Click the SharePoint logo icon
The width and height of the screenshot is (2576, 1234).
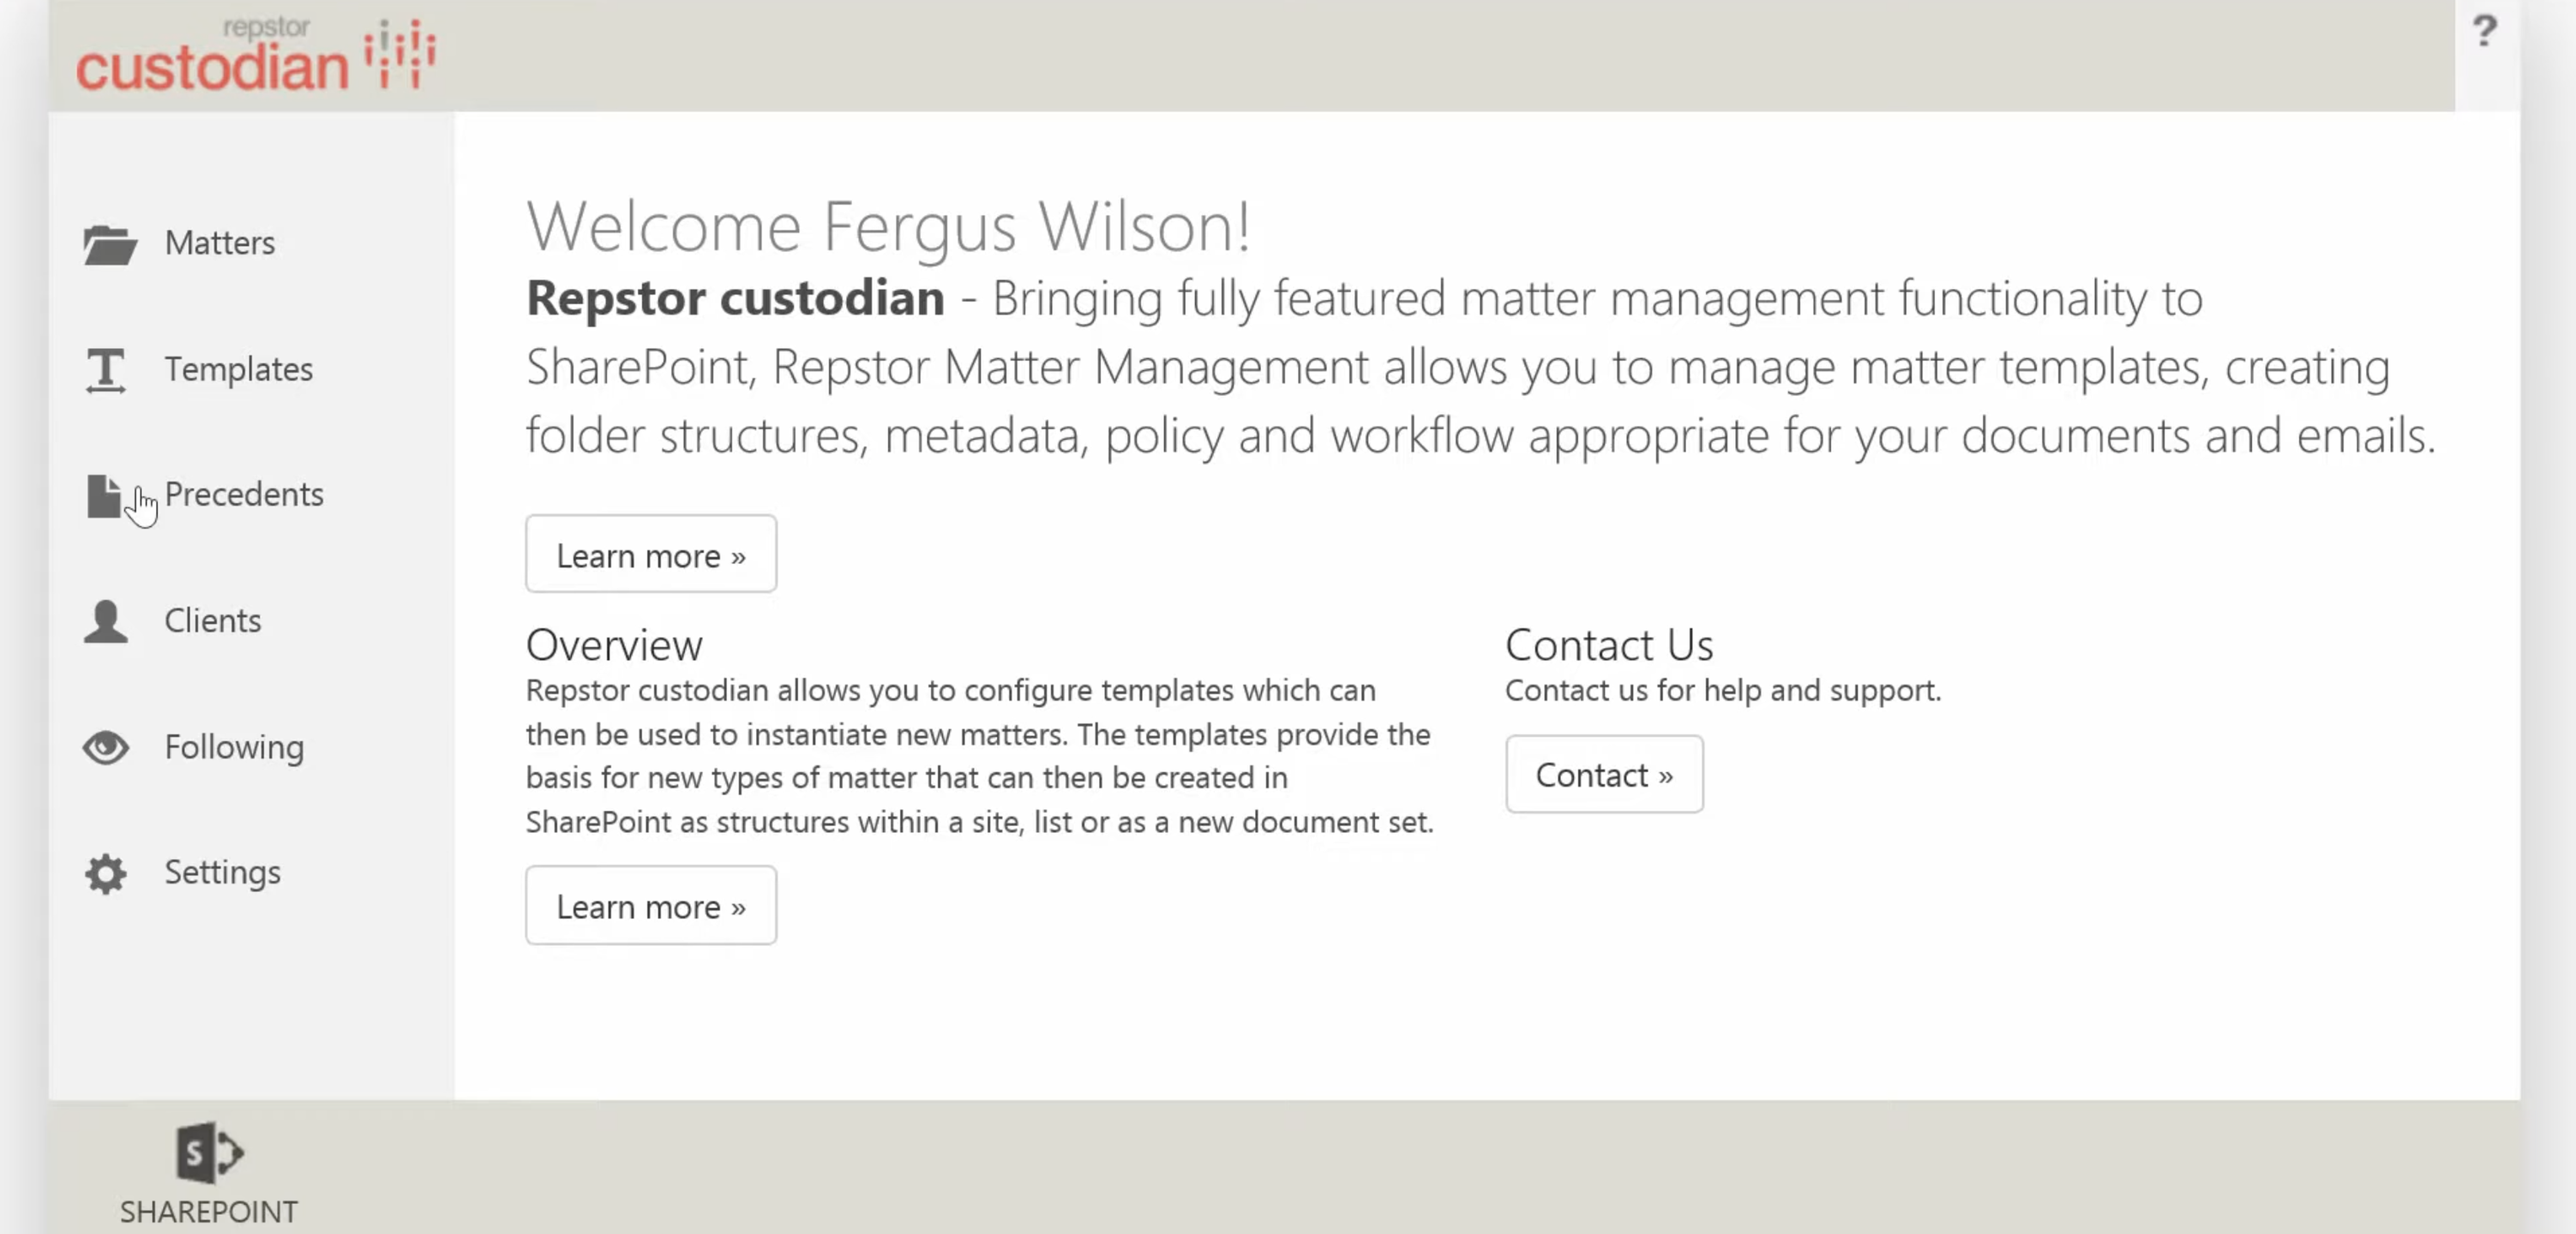(209, 1151)
